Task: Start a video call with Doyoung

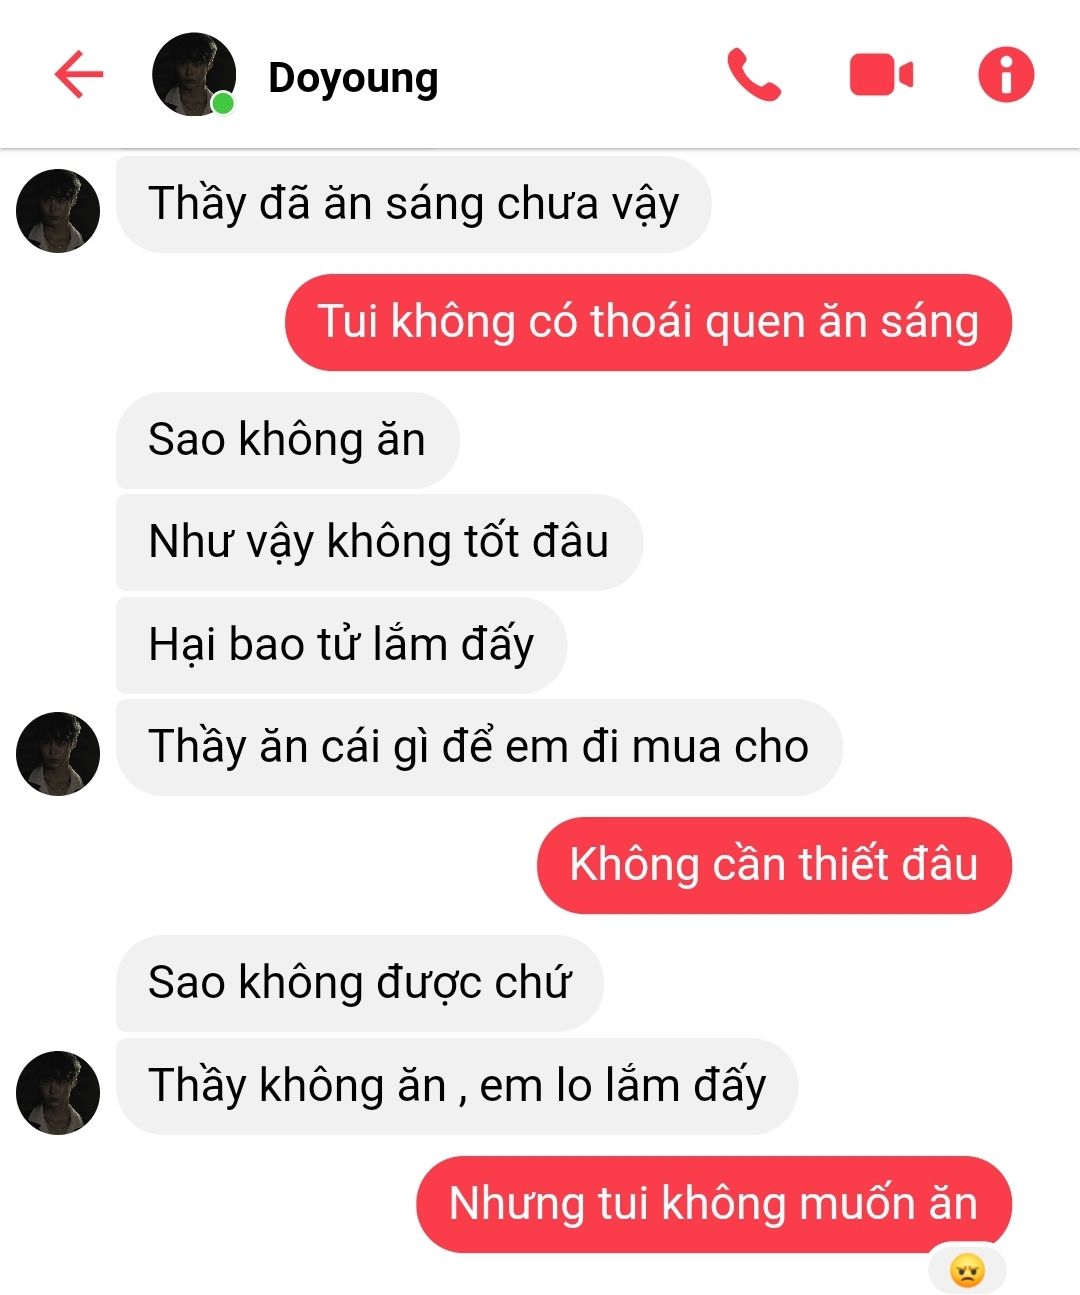Action: click(x=881, y=76)
